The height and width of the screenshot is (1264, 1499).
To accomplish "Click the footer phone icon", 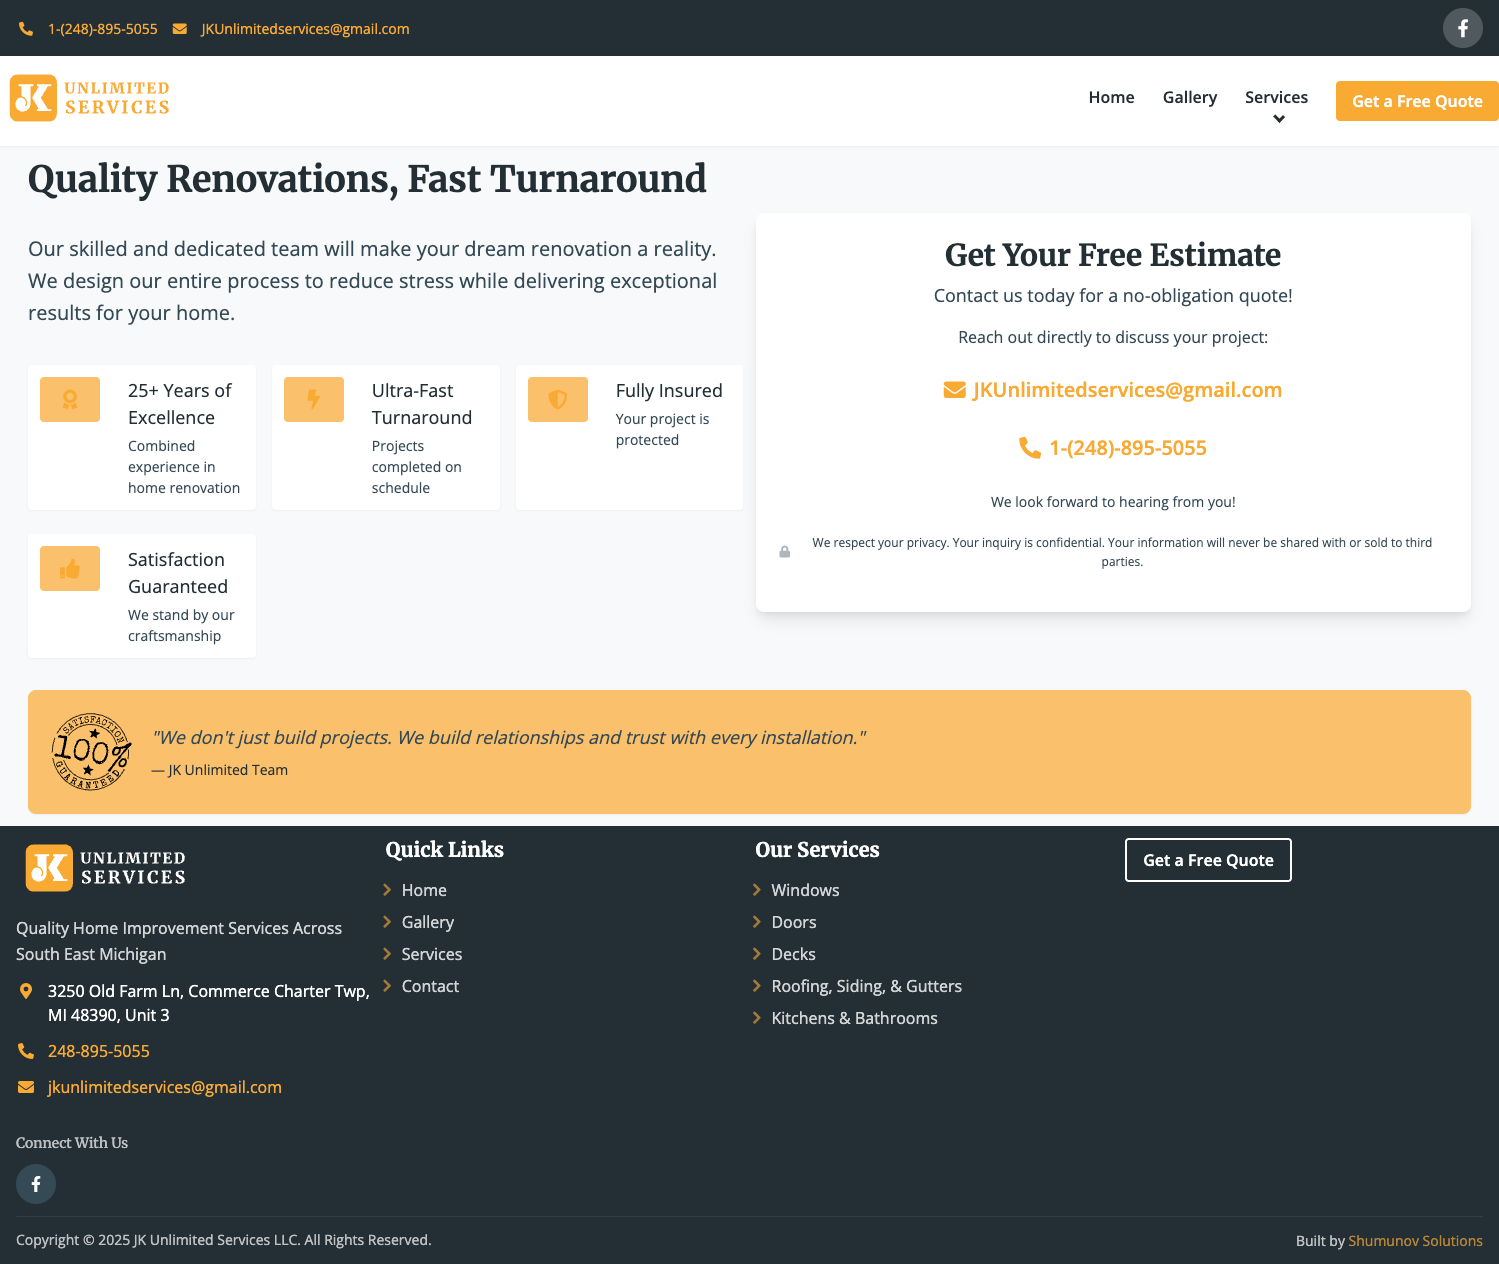I will click(x=26, y=1051).
